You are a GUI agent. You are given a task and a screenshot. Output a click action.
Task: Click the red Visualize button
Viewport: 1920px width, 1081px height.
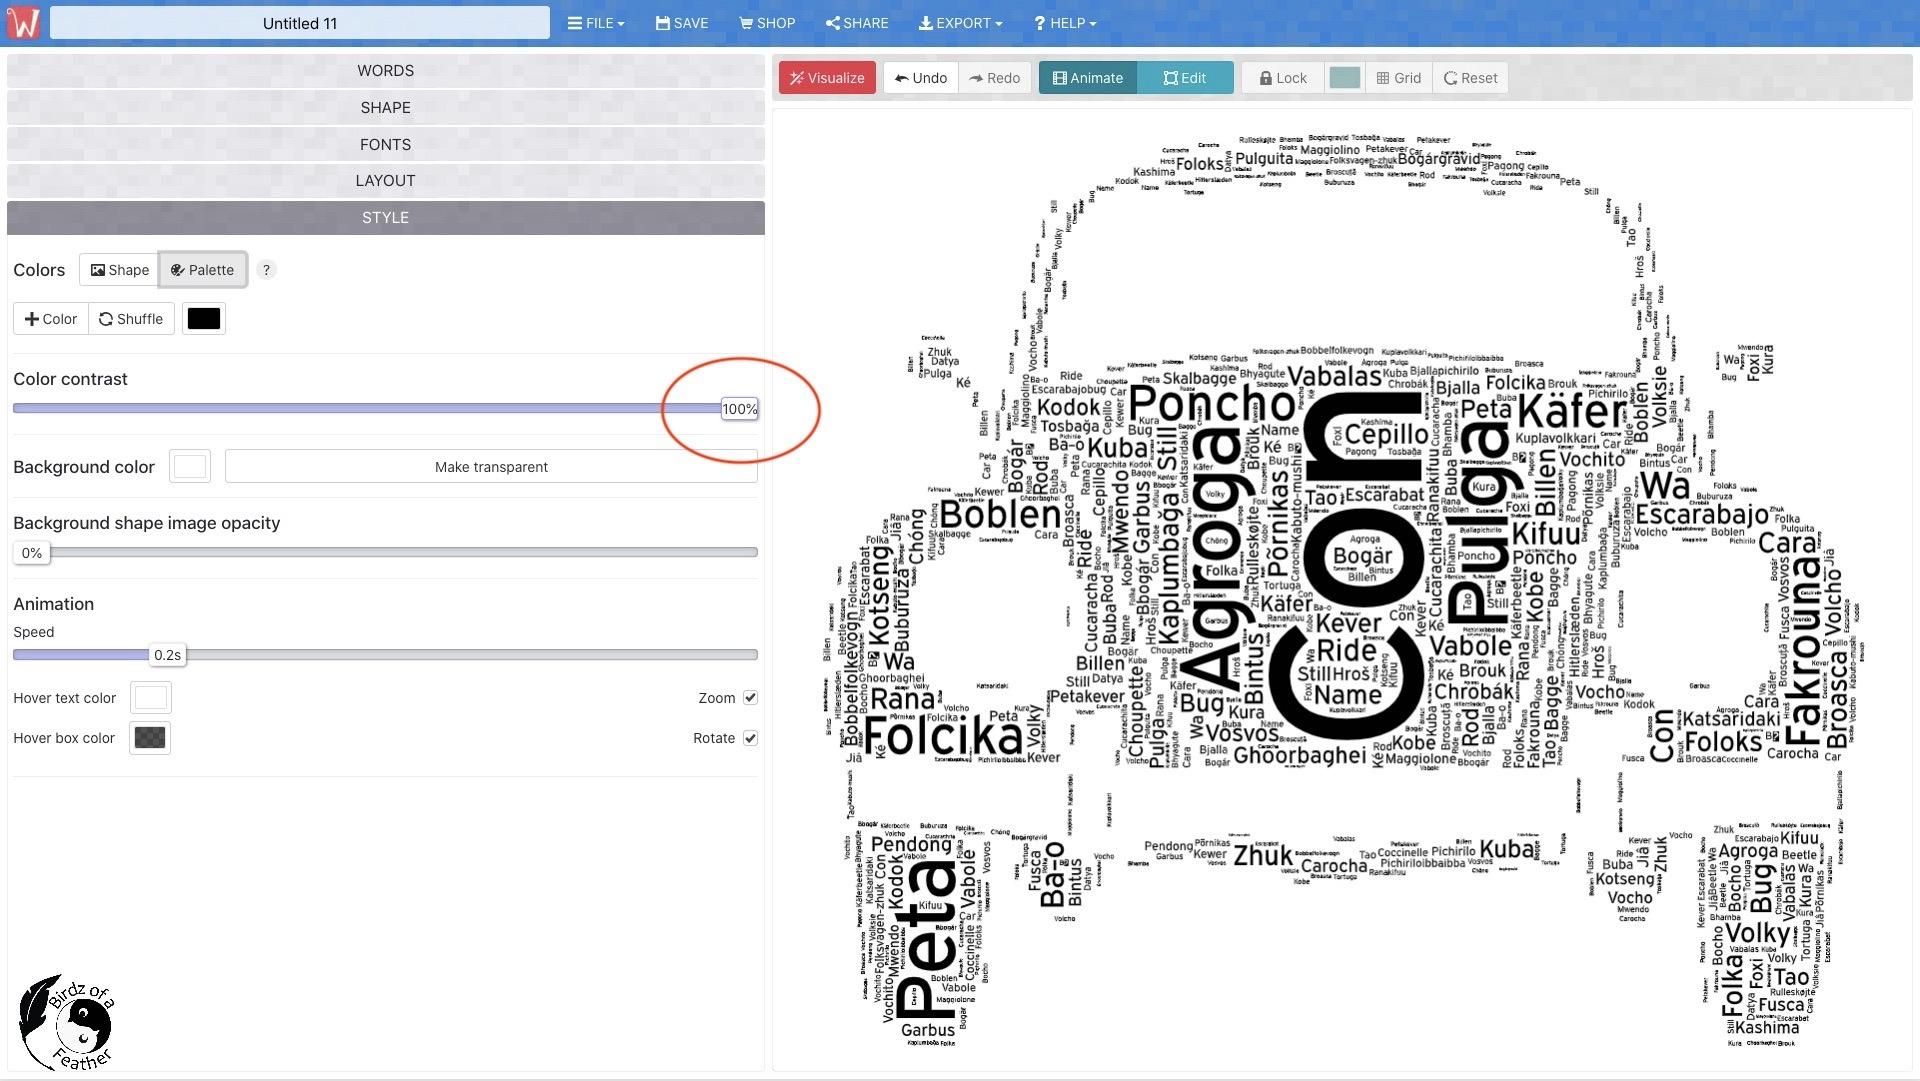coord(827,78)
